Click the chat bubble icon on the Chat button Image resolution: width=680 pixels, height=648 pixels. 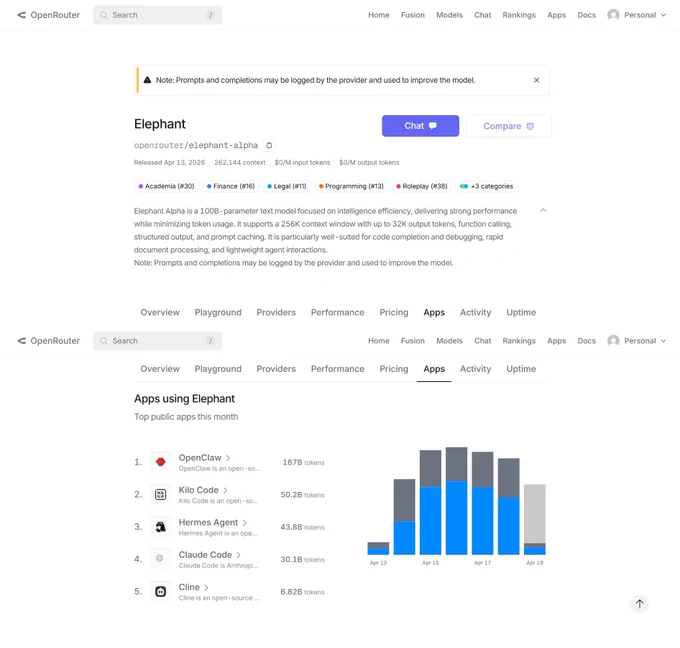click(x=432, y=126)
